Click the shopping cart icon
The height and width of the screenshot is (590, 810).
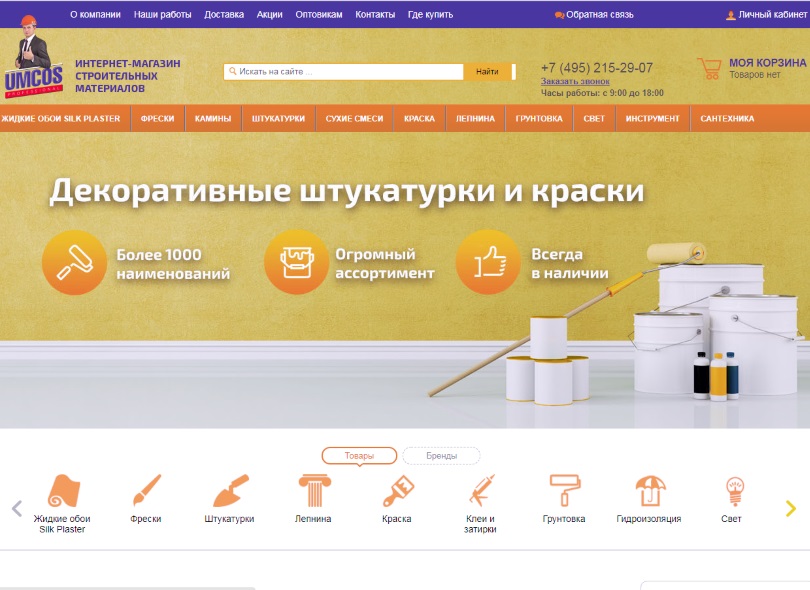click(709, 68)
